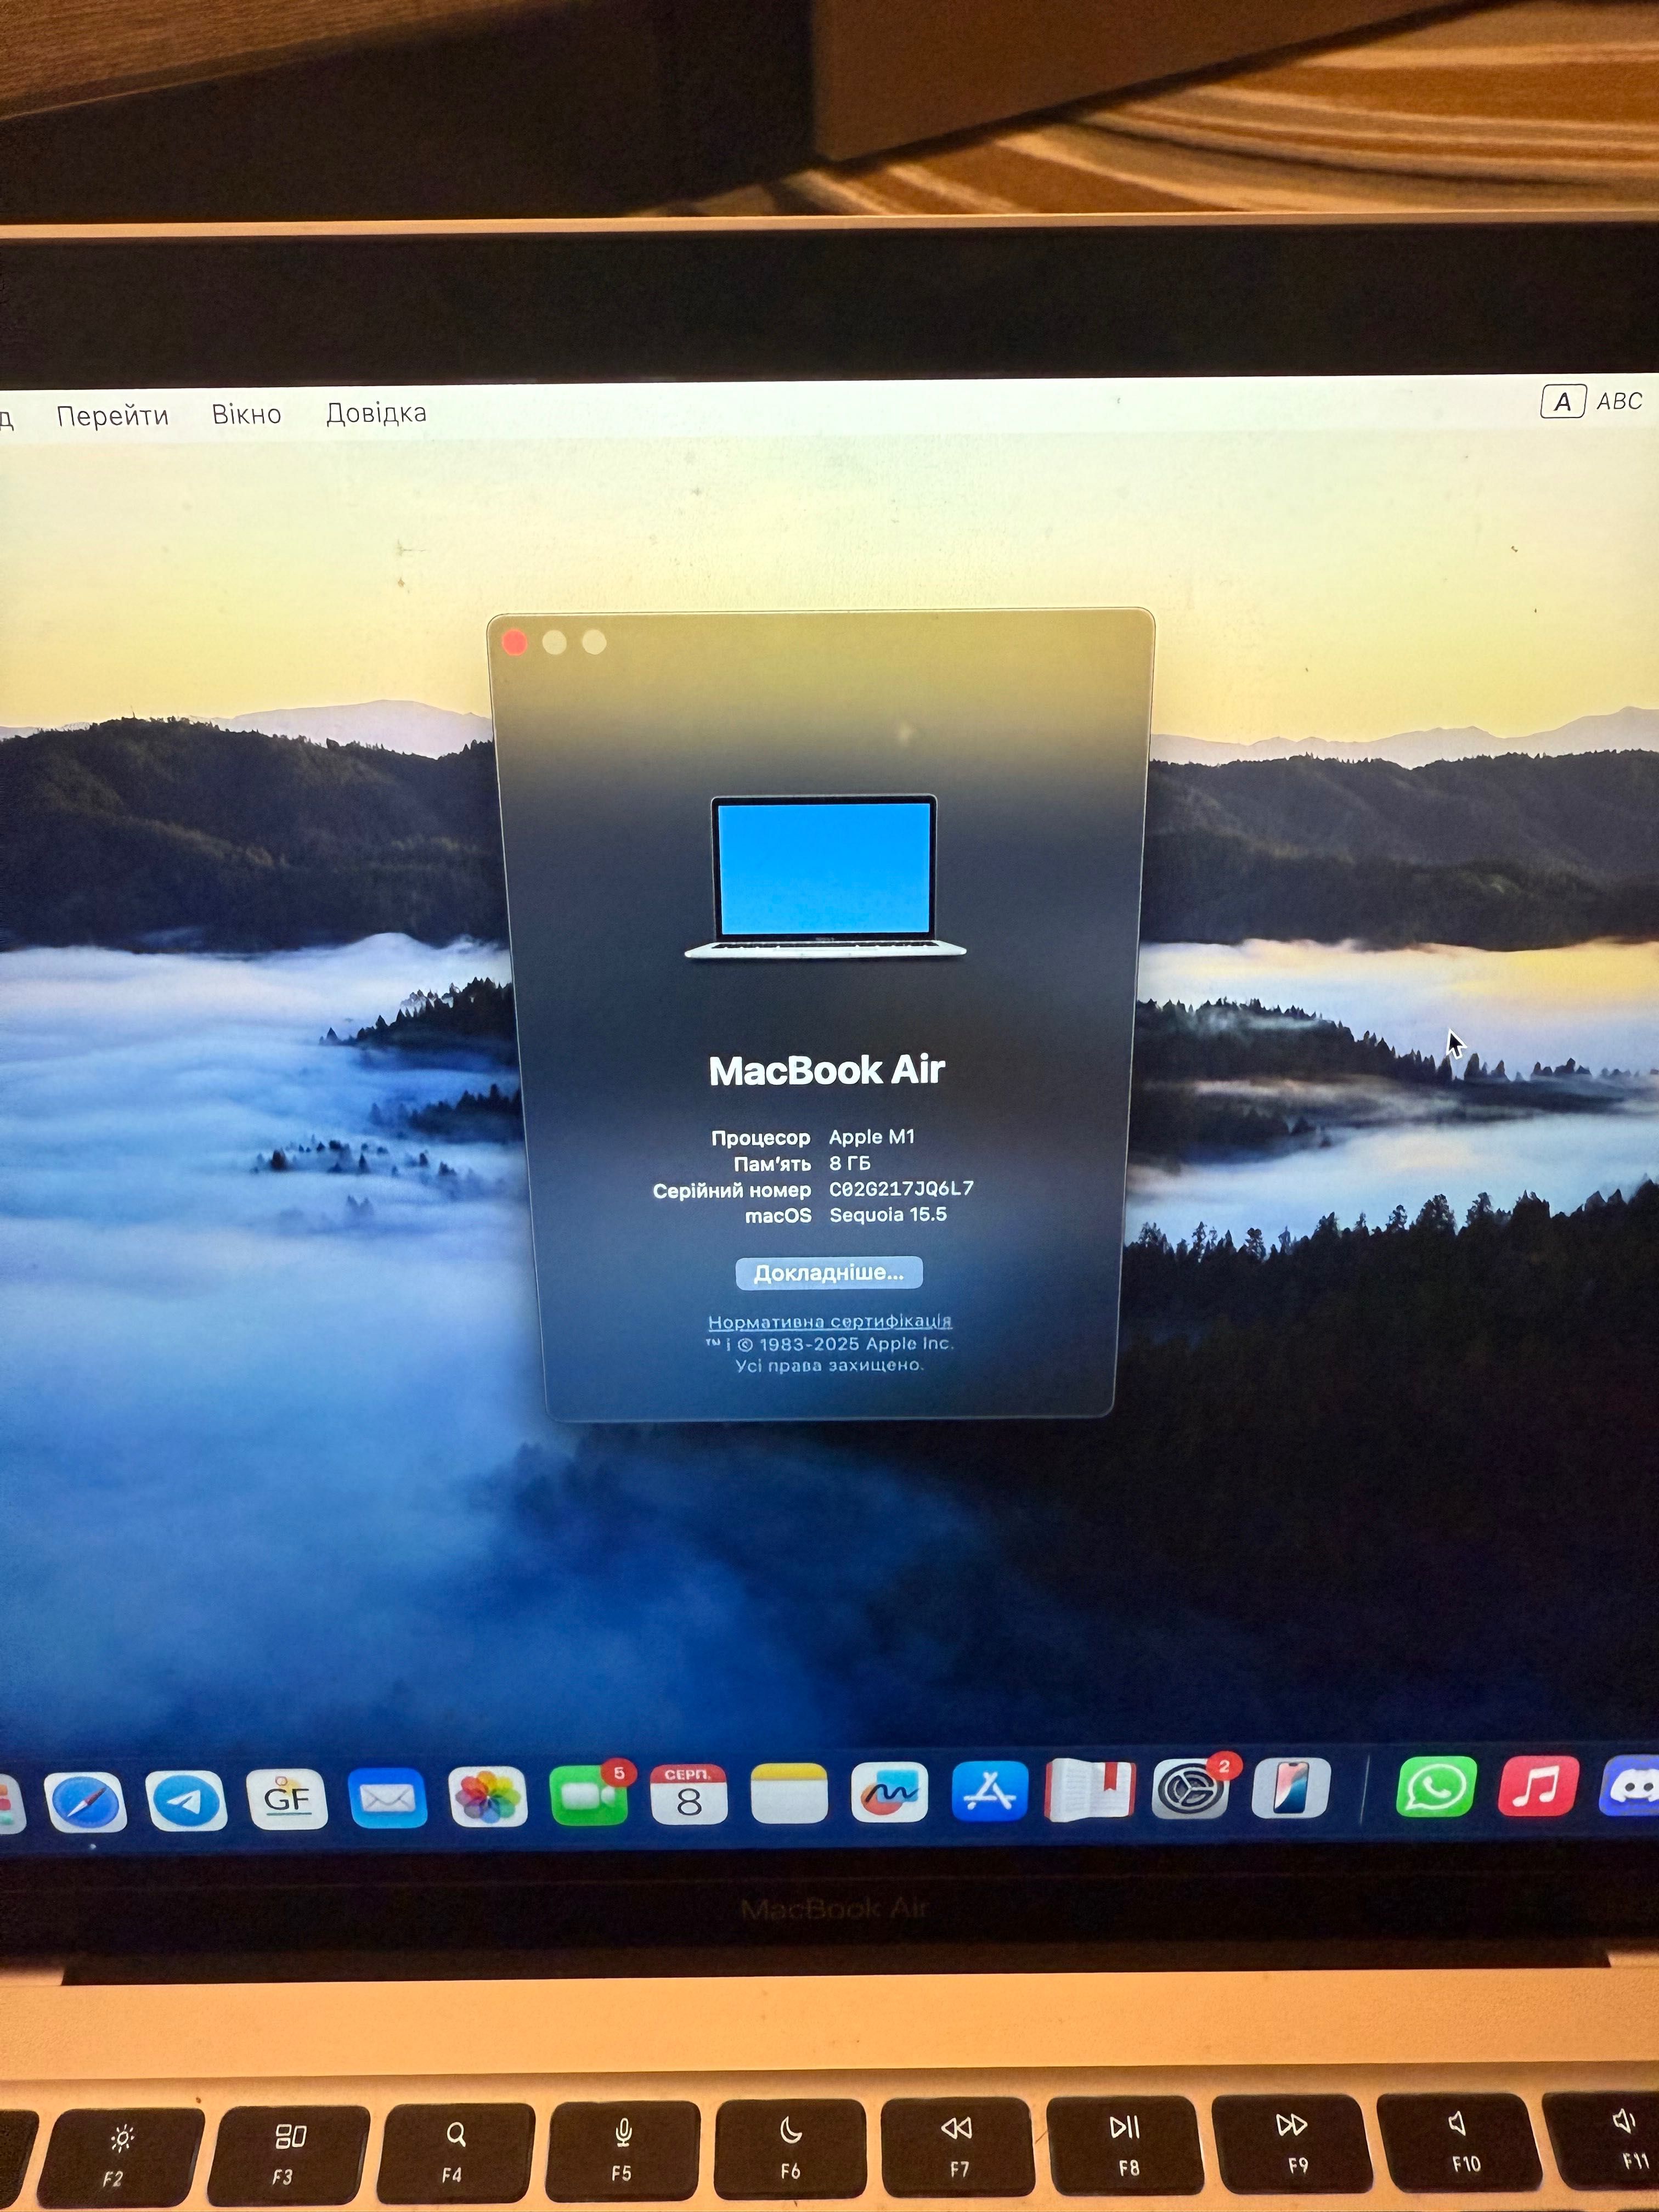This screenshot has width=1659, height=2212.
Task: Open Calendar showing the 8th
Action: click(688, 1794)
